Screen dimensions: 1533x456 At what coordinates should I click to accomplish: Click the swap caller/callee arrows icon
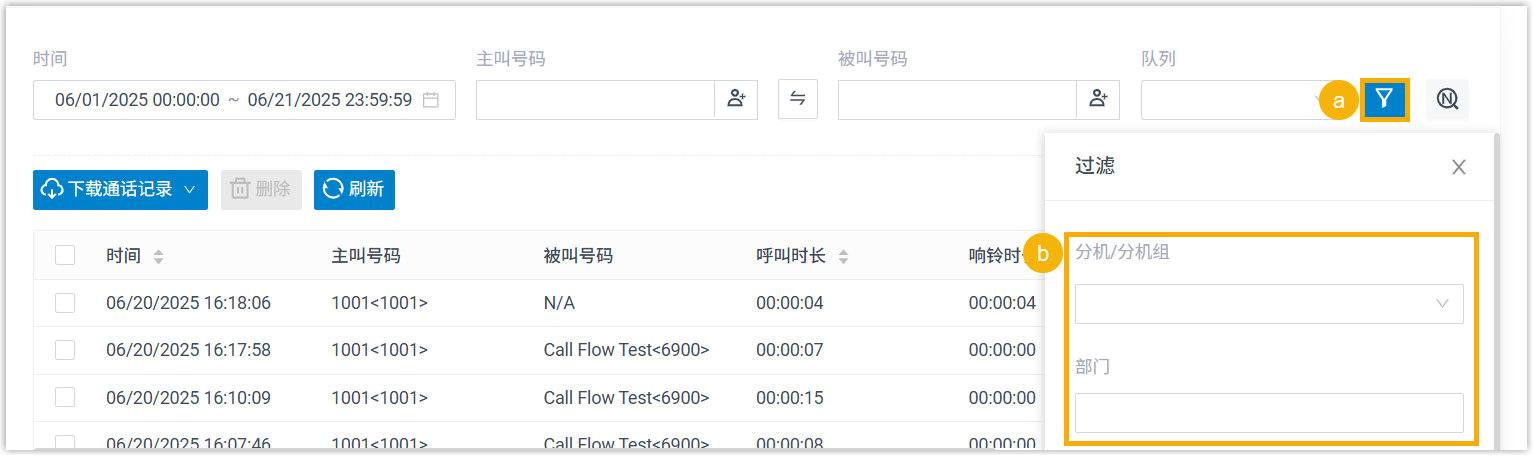(x=797, y=99)
